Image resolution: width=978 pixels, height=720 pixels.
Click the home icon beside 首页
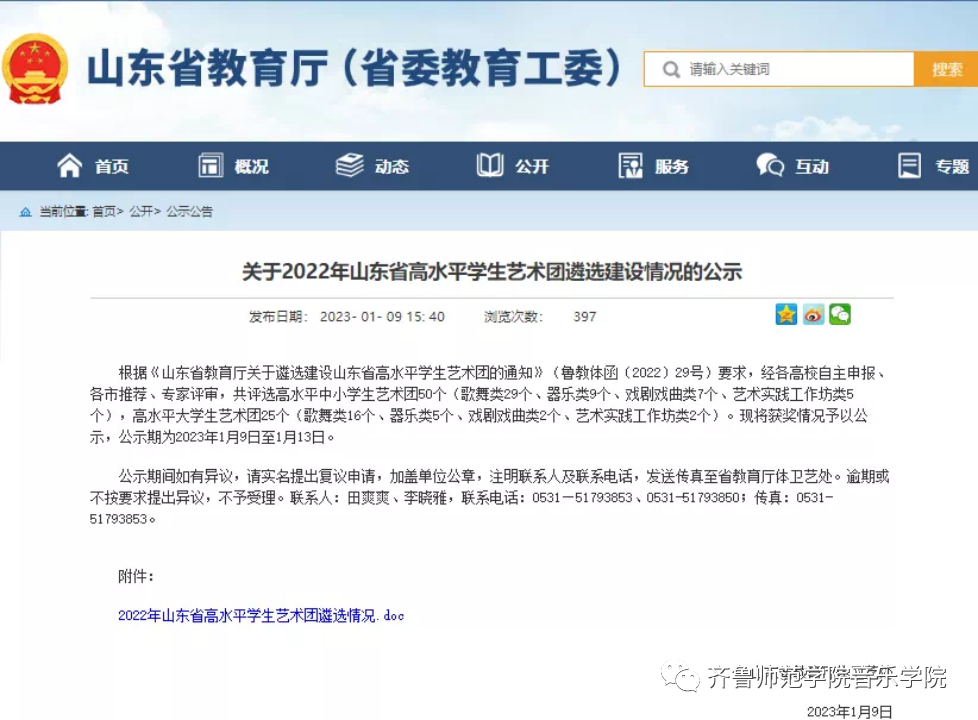point(69,166)
